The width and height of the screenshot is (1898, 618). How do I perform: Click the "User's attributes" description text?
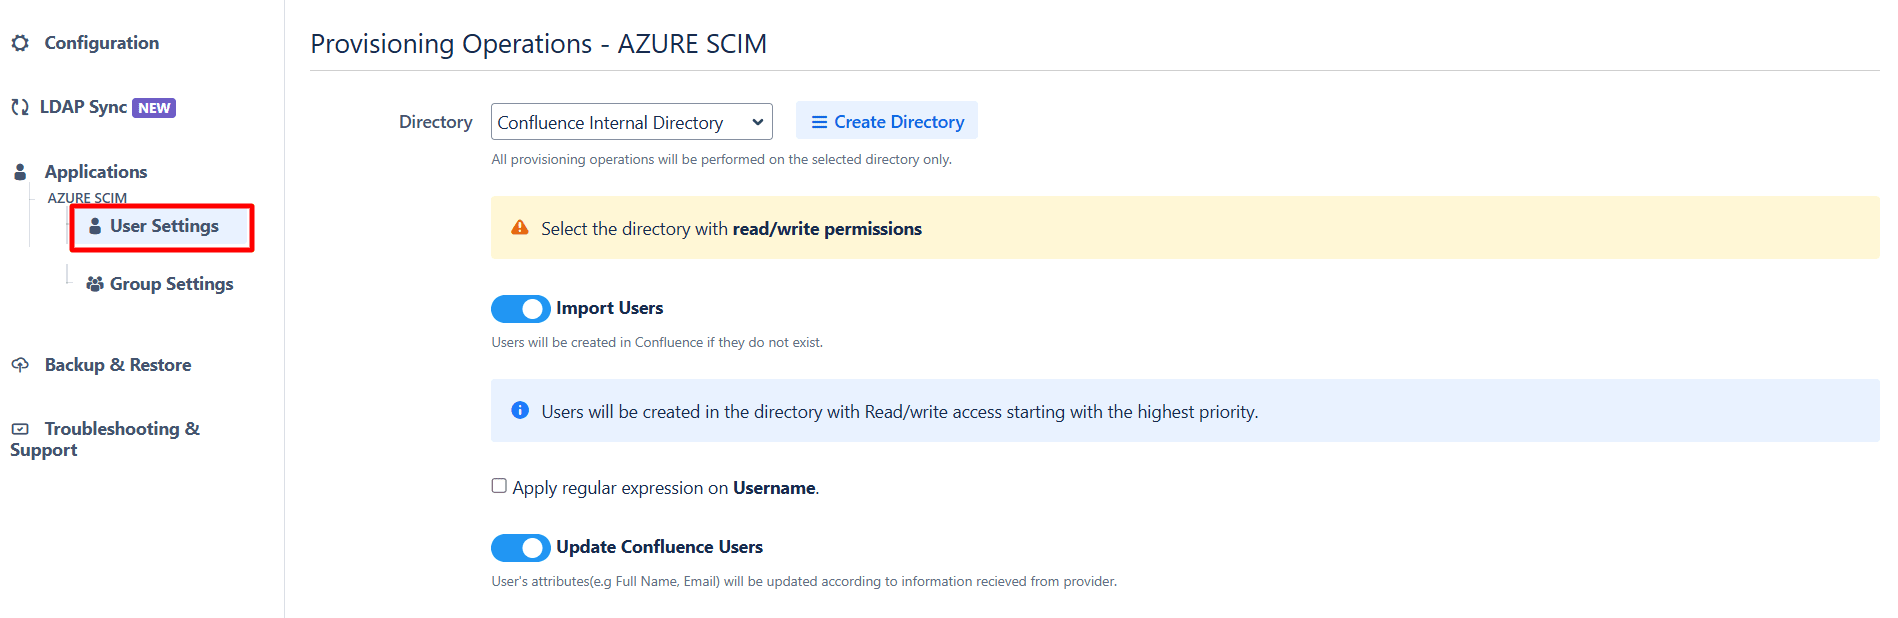coord(804,581)
